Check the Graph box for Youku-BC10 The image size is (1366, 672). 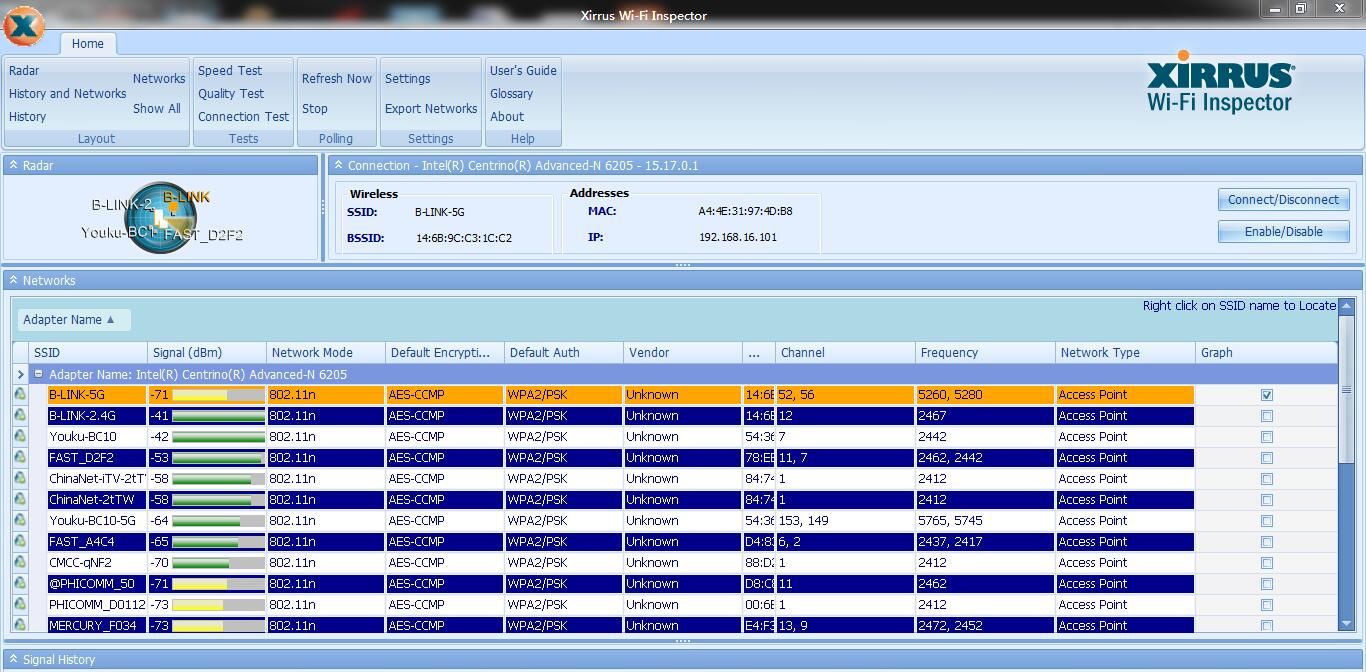click(1267, 437)
